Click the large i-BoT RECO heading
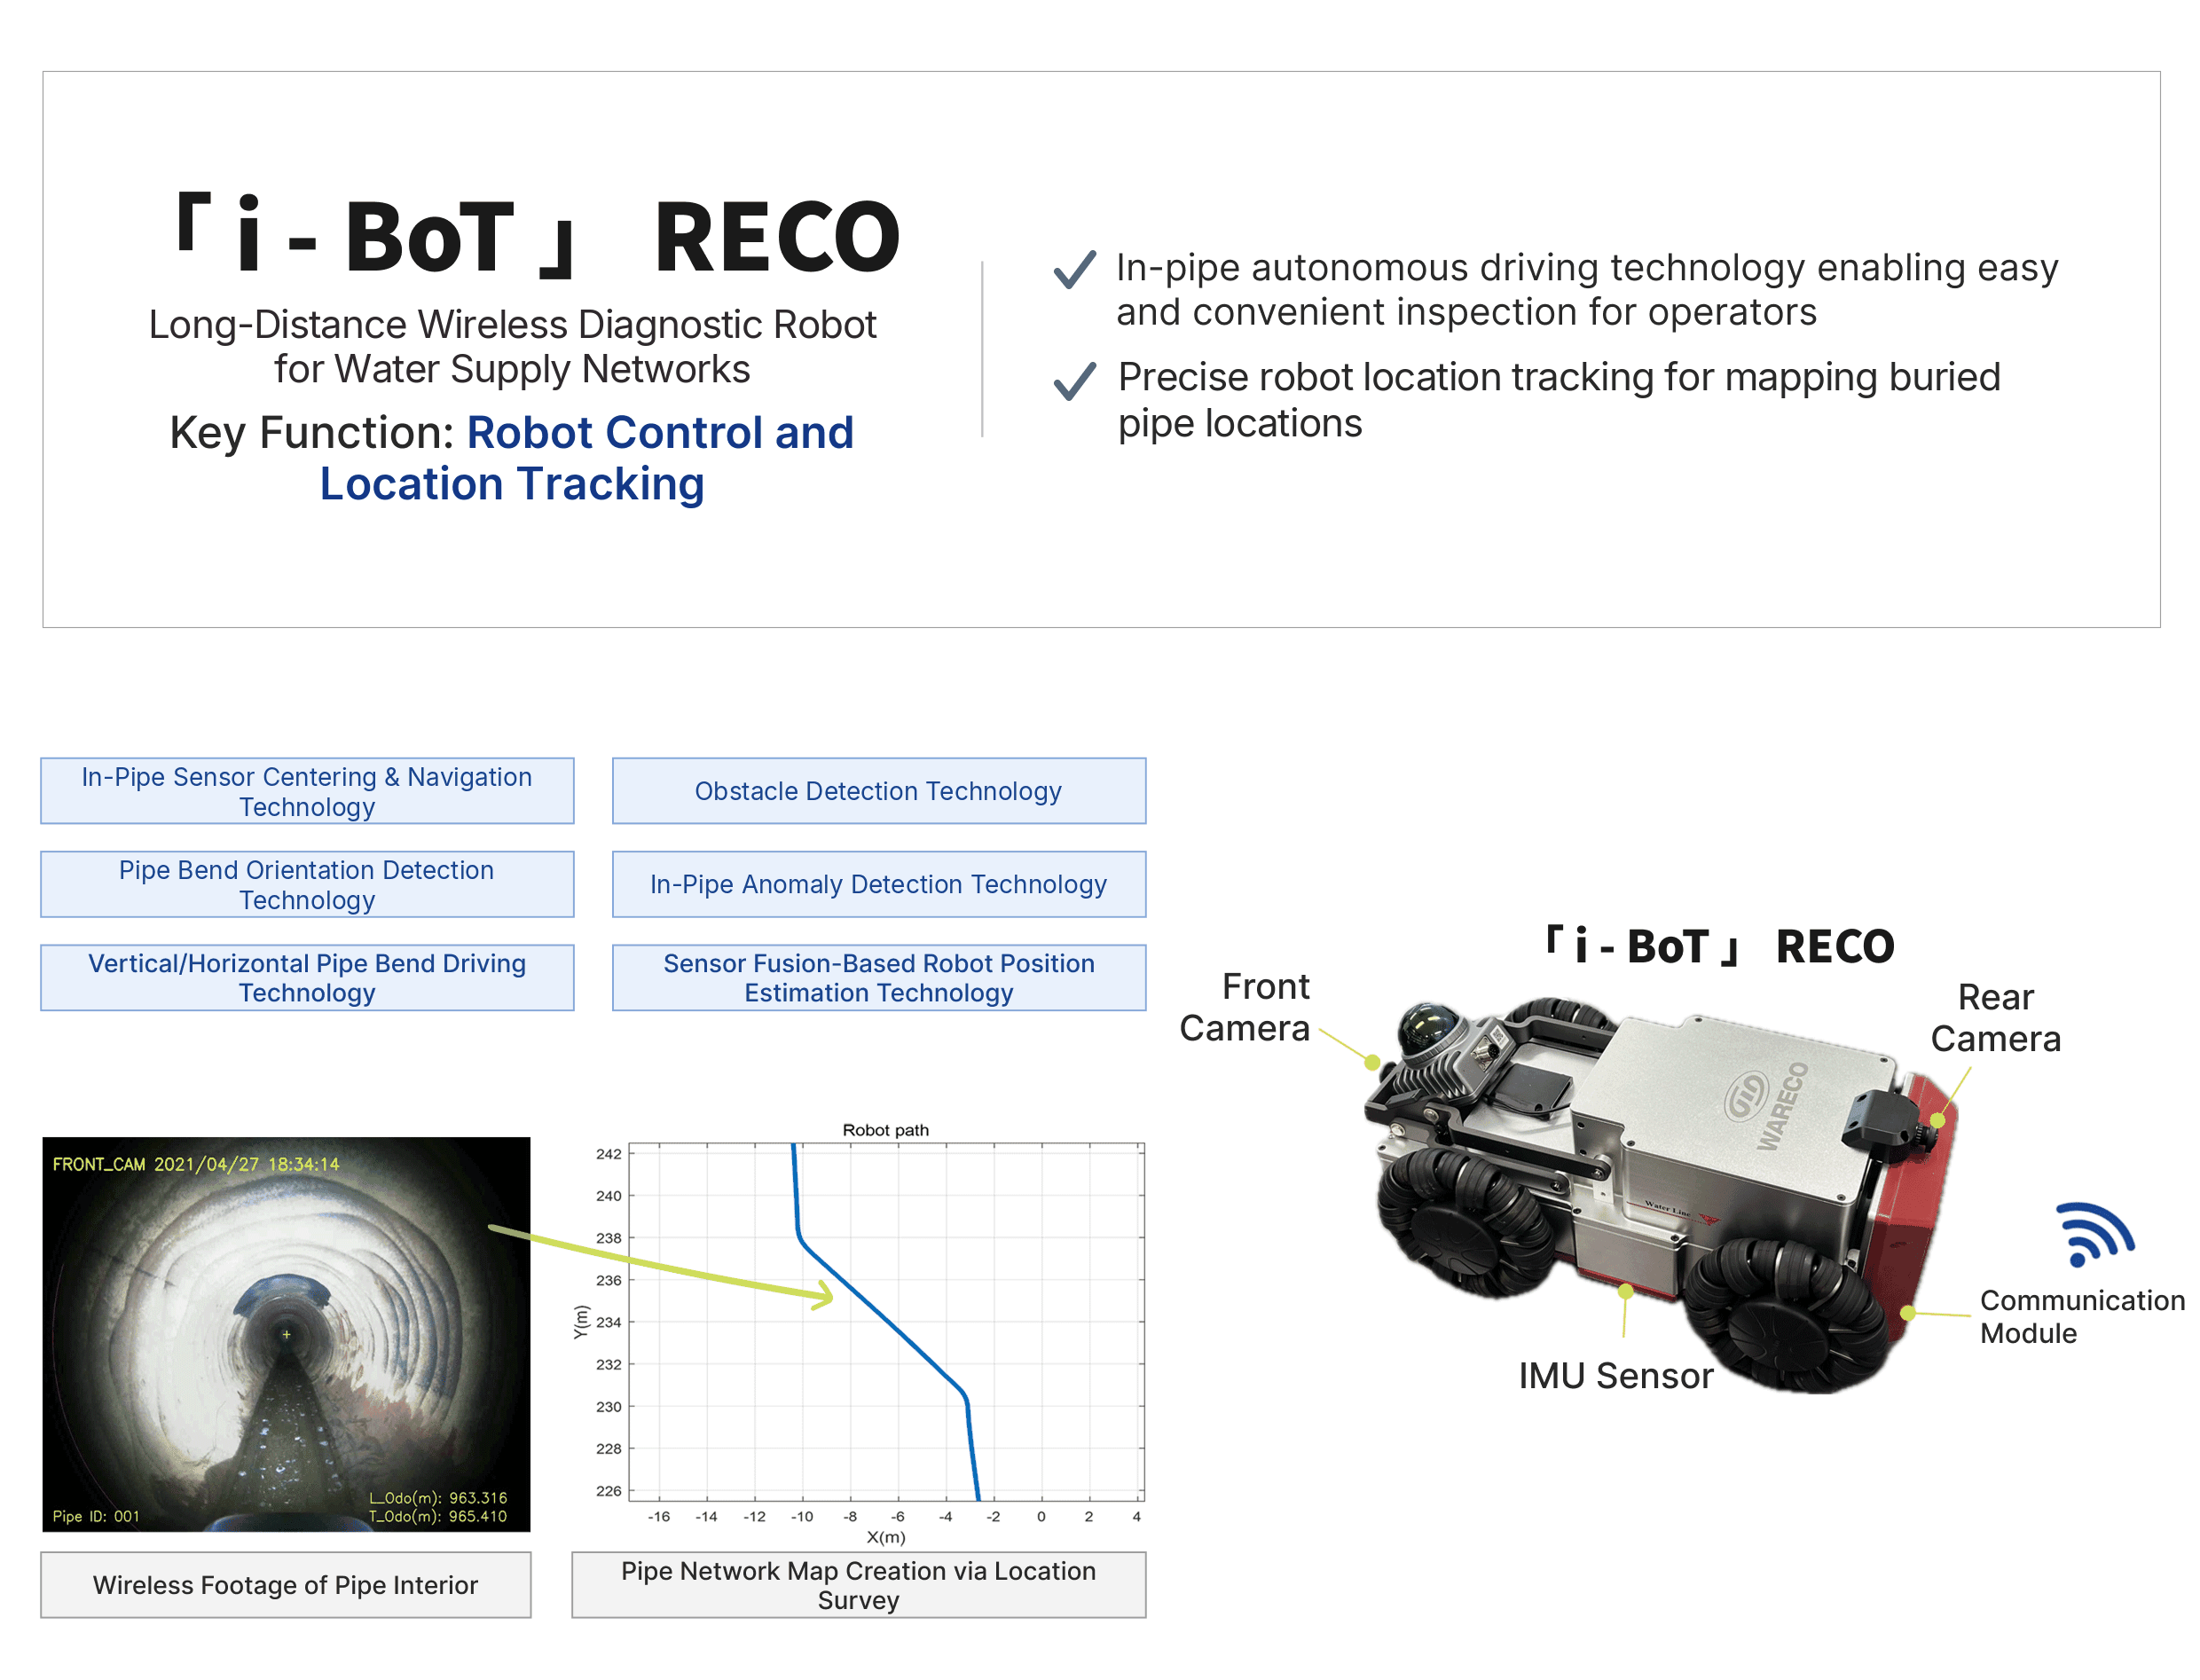 pos(538,236)
